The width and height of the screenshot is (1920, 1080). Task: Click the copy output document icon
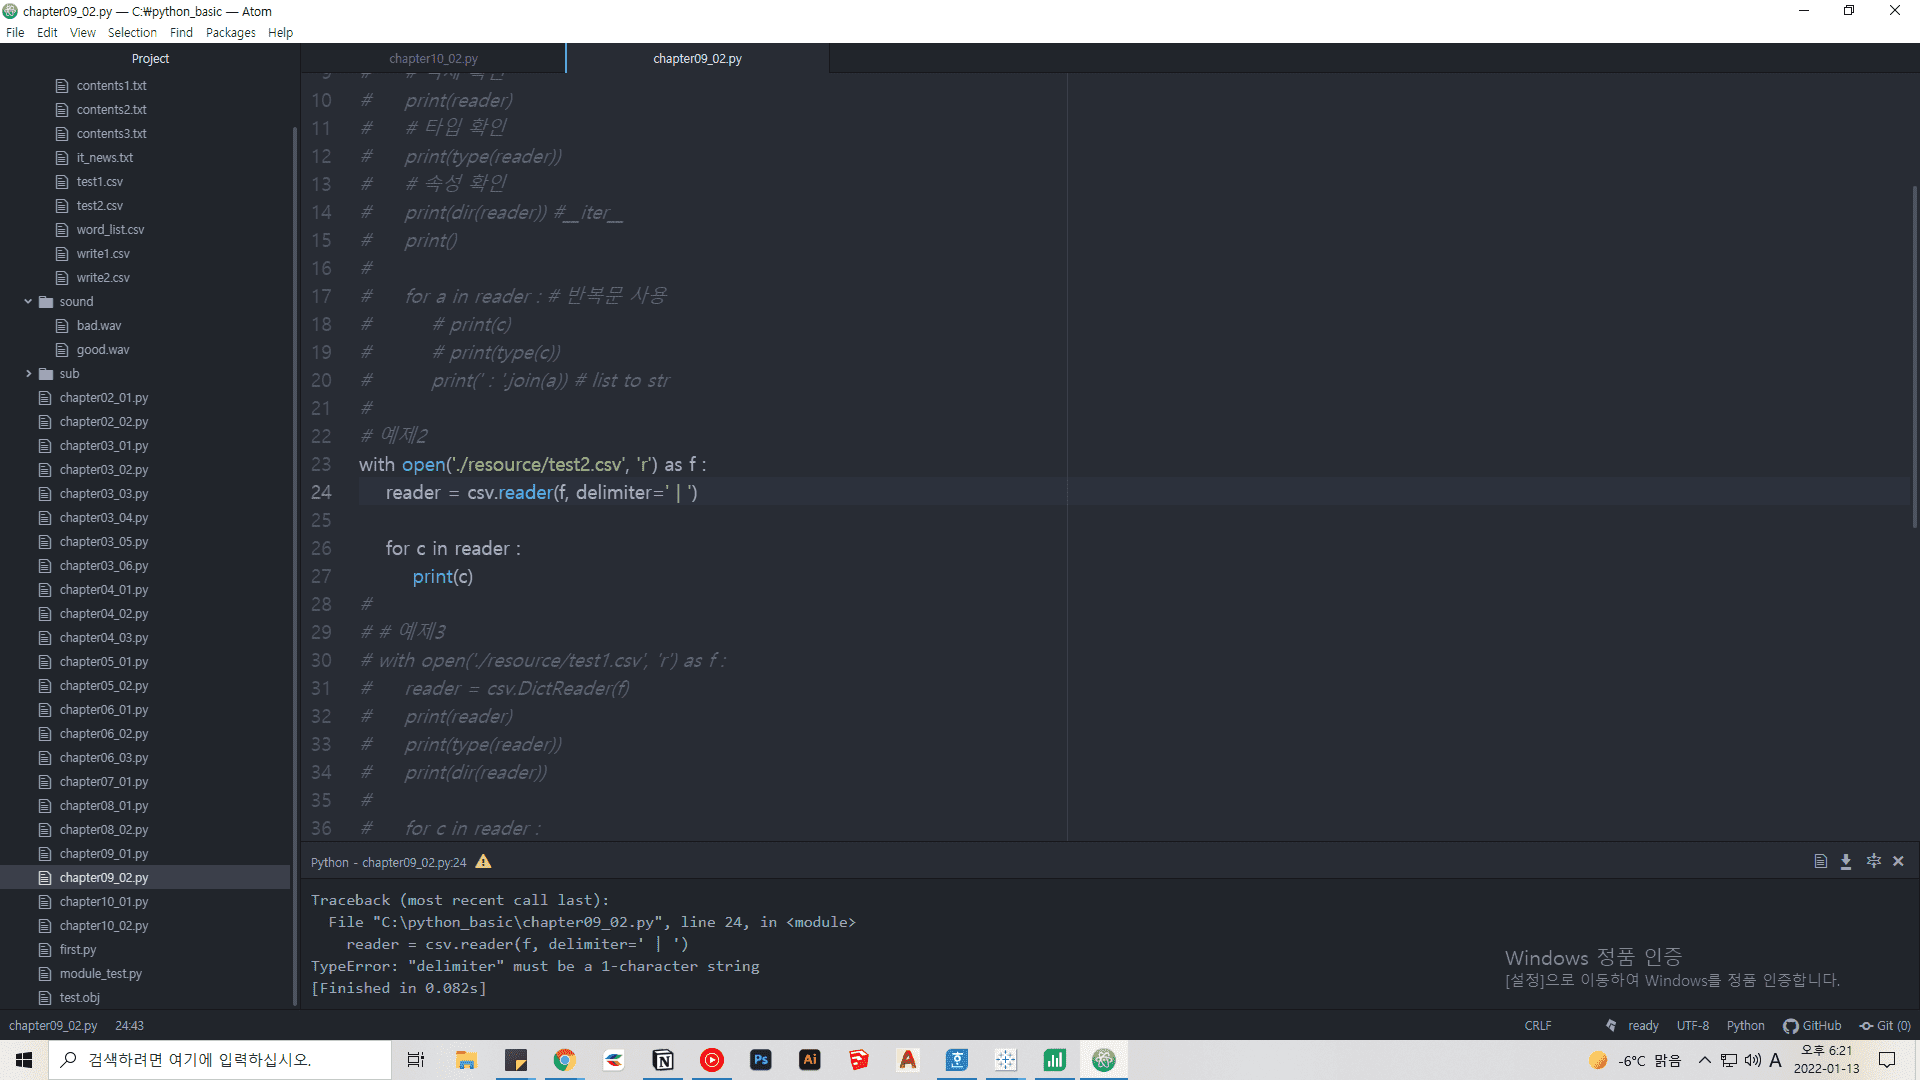pos(1820,861)
